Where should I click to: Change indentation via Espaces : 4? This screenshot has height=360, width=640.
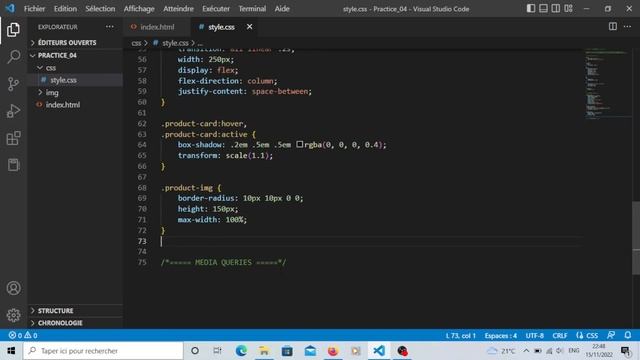501,336
